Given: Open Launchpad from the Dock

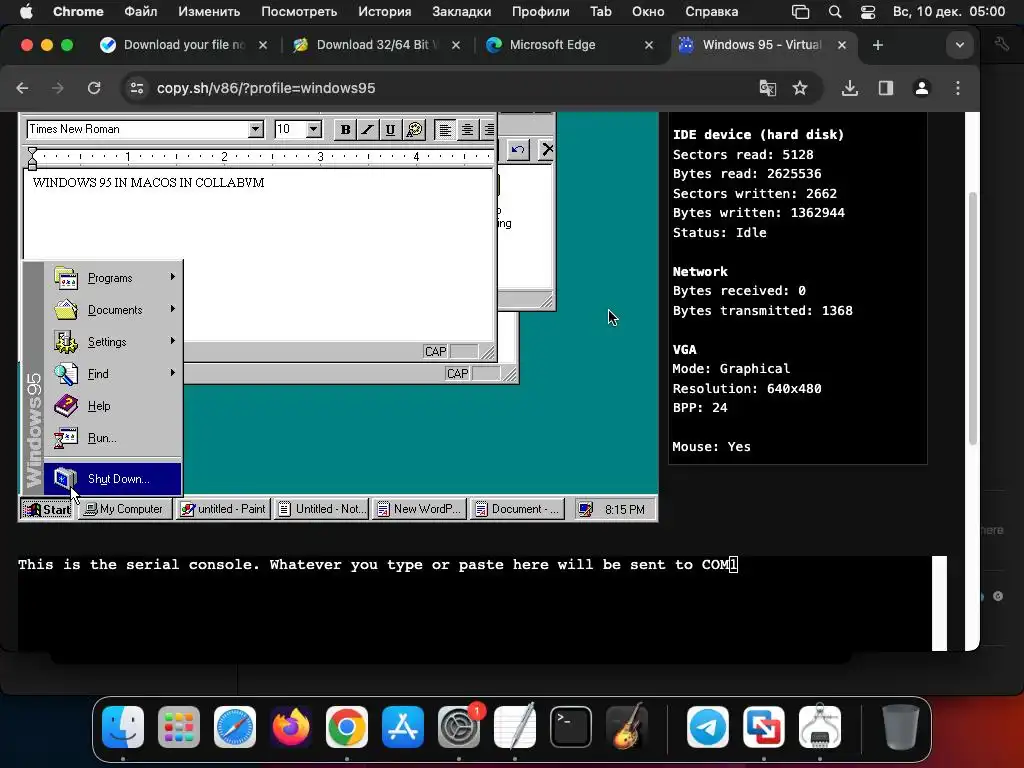Looking at the screenshot, I should [x=179, y=727].
